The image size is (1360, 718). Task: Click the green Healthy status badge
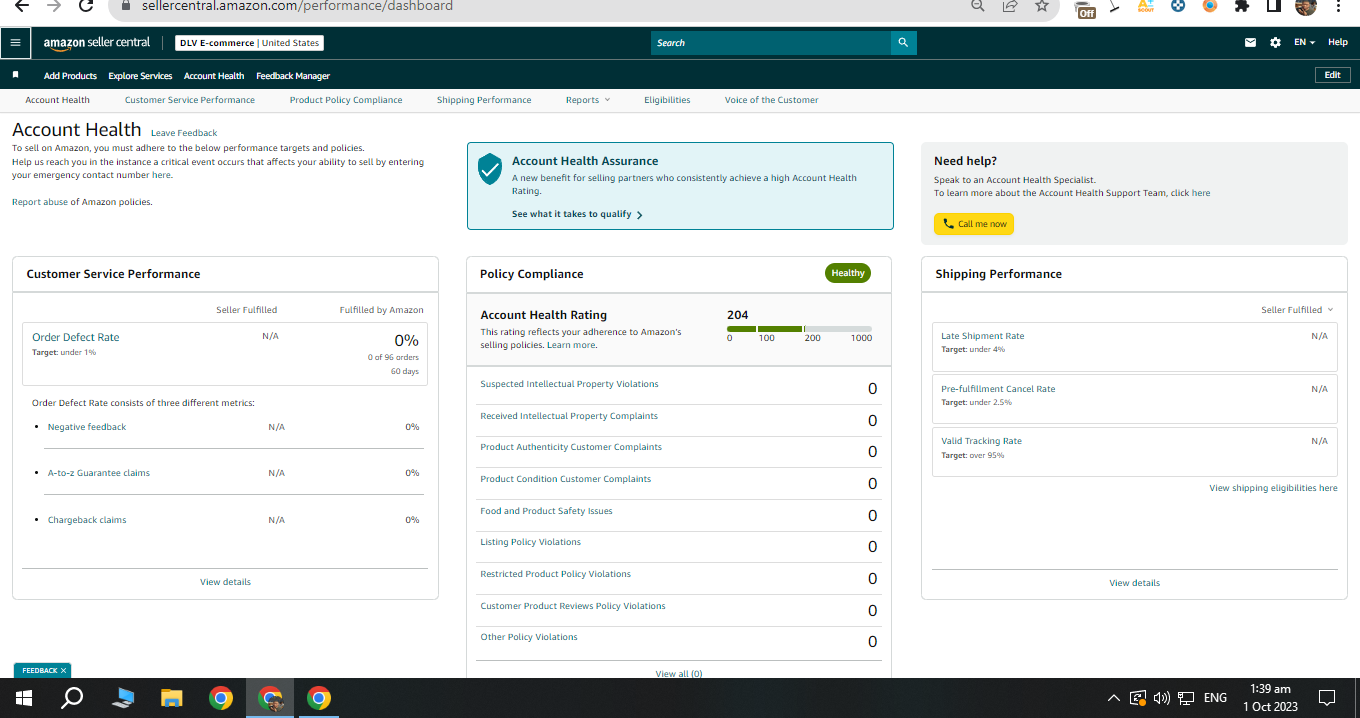(848, 273)
